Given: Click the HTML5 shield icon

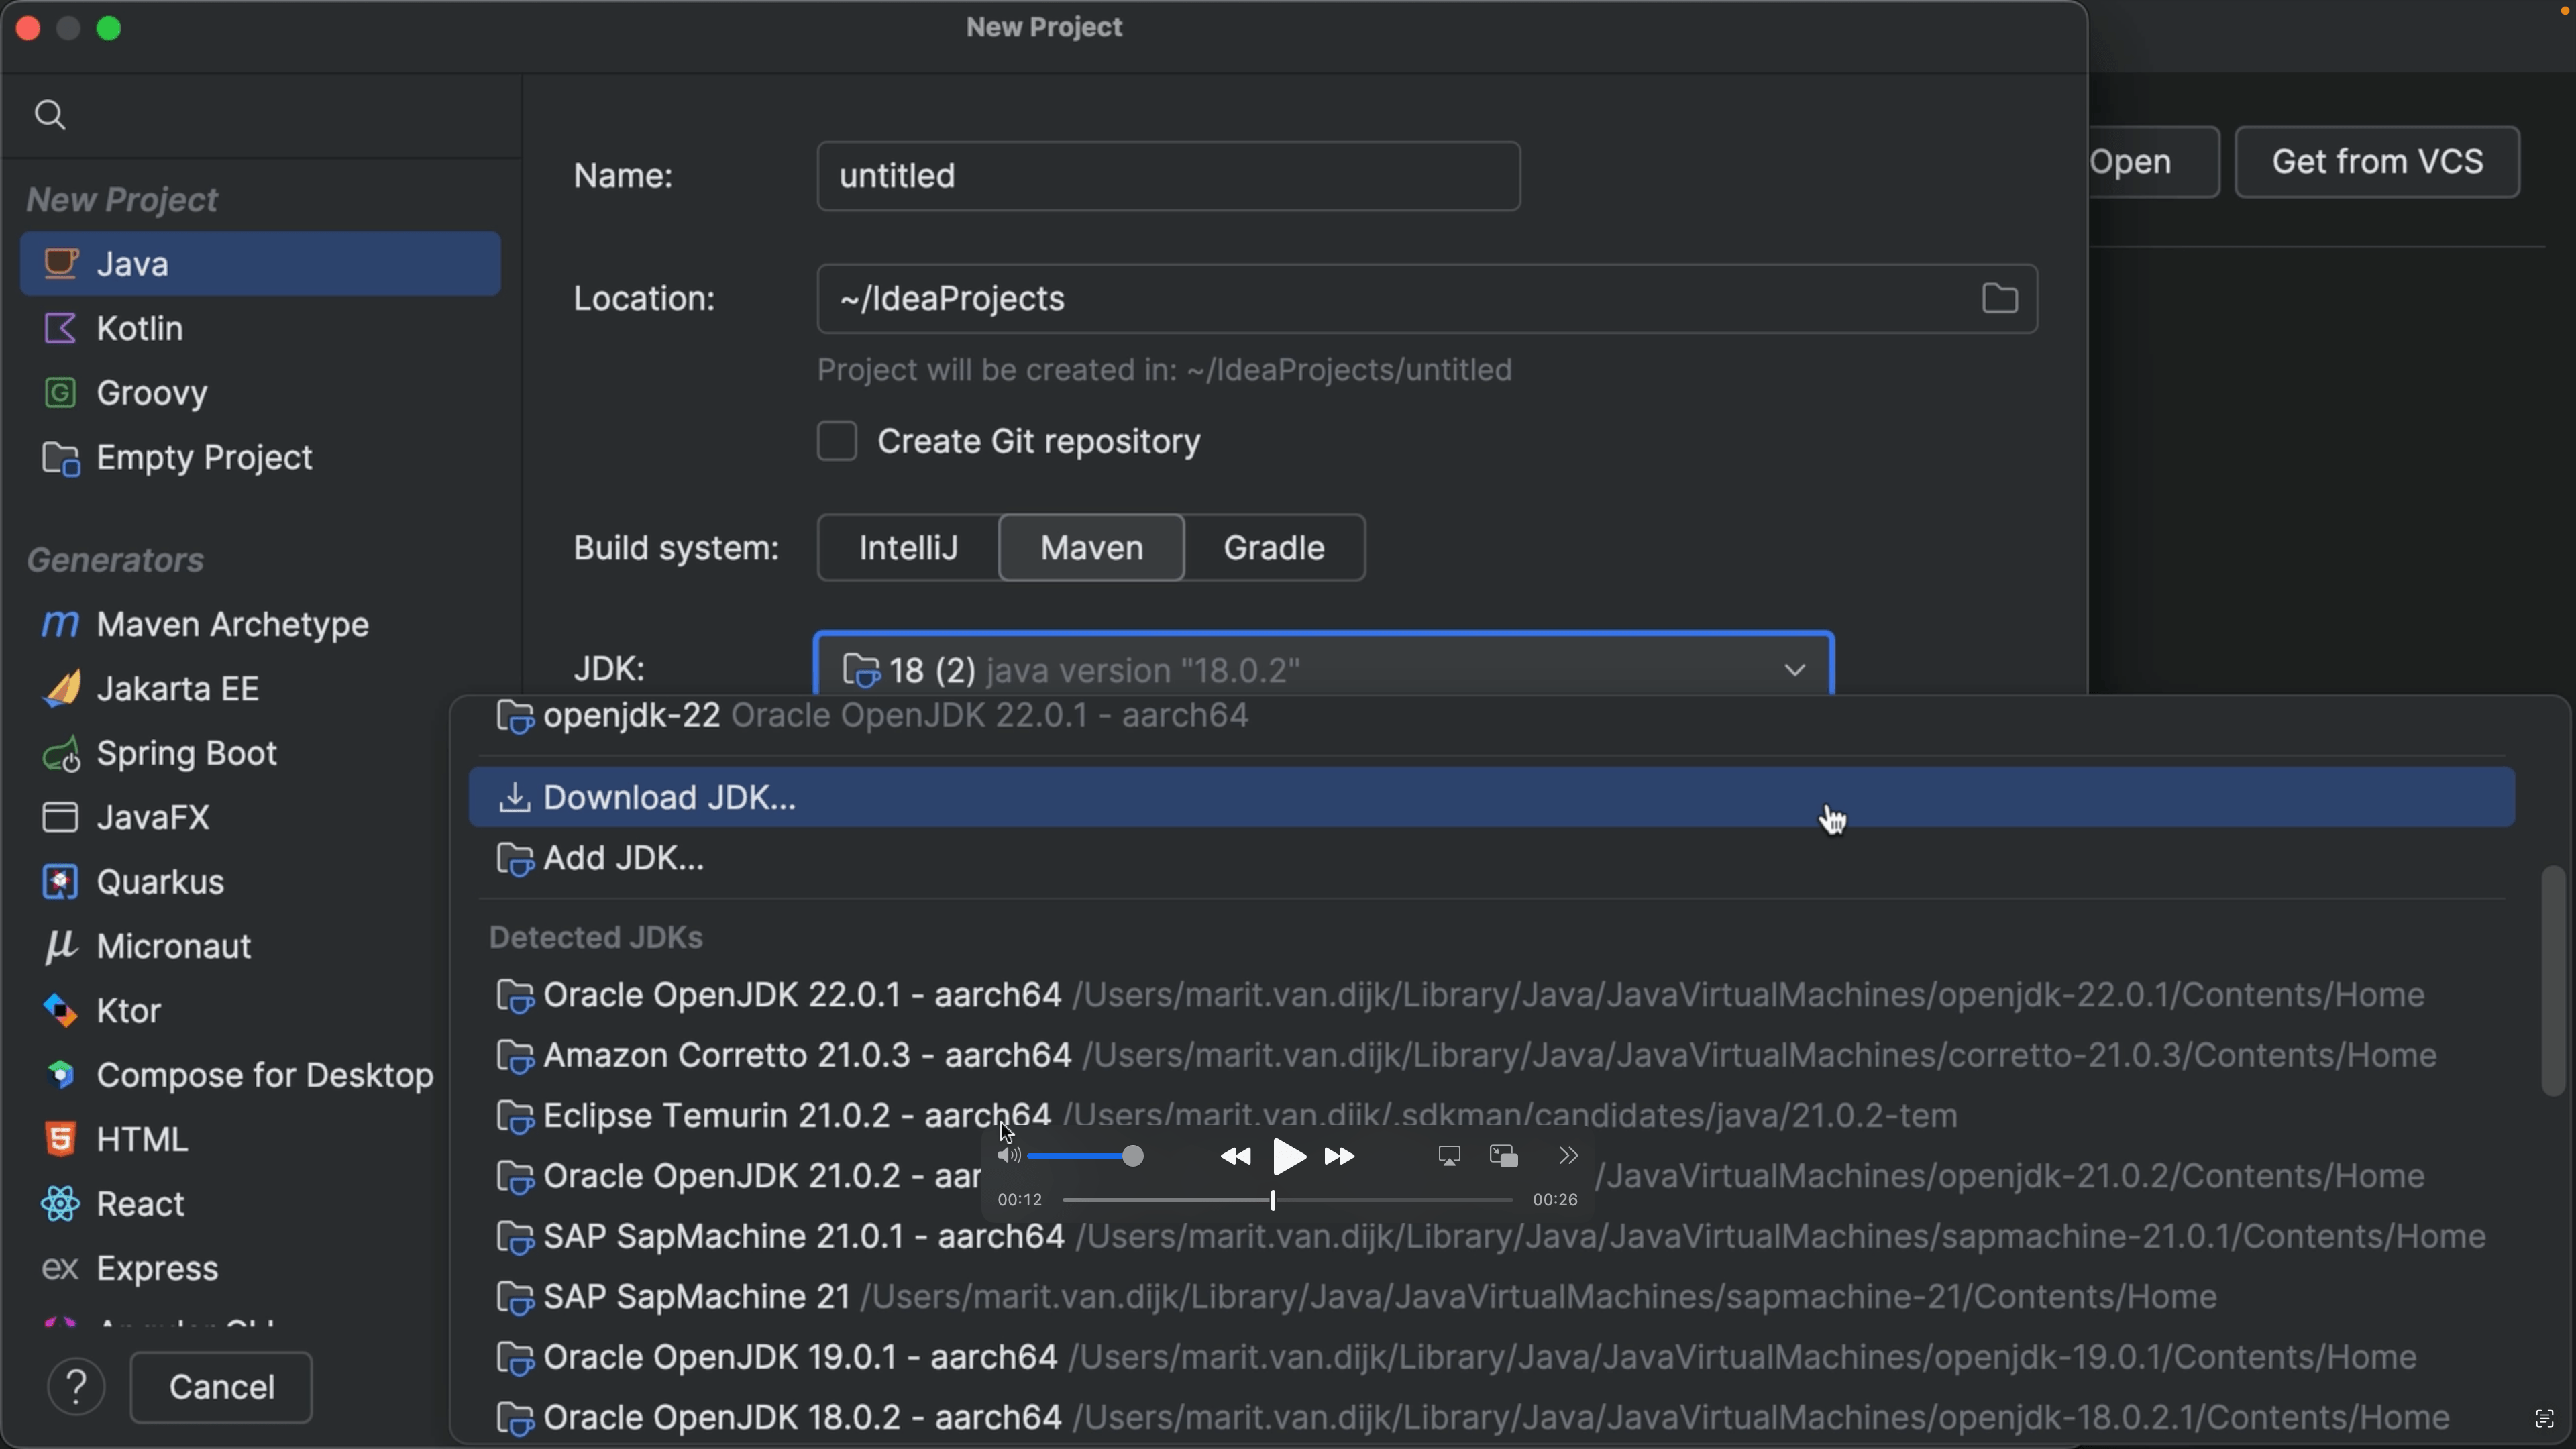Looking at the screenshot, I should coord(60,1139).
